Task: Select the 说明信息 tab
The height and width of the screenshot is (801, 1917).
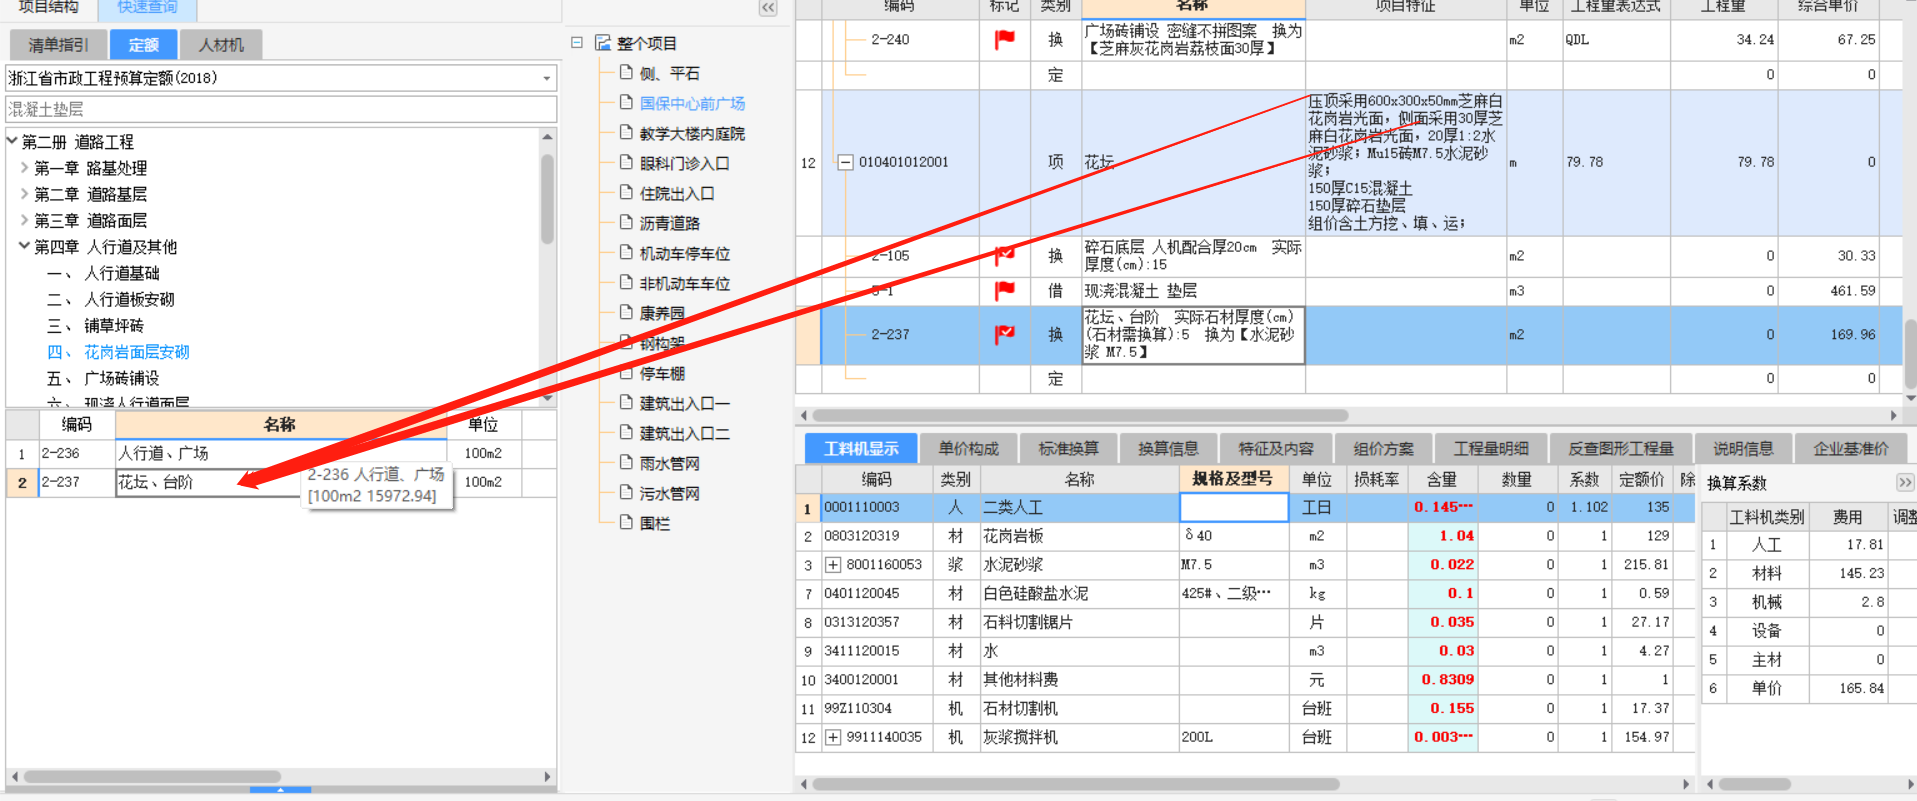Action: tap(1743, 449)
